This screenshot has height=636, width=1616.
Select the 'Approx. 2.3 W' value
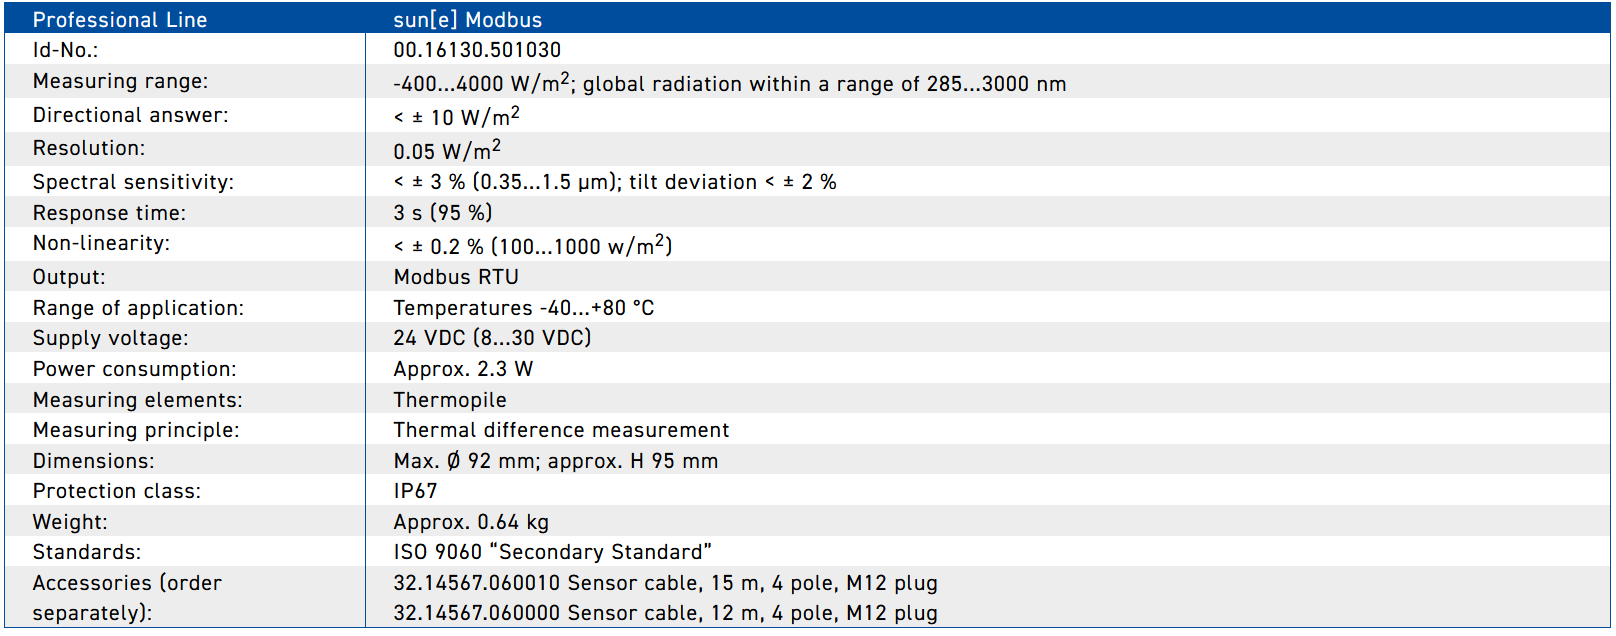click(x=464, y=369)
